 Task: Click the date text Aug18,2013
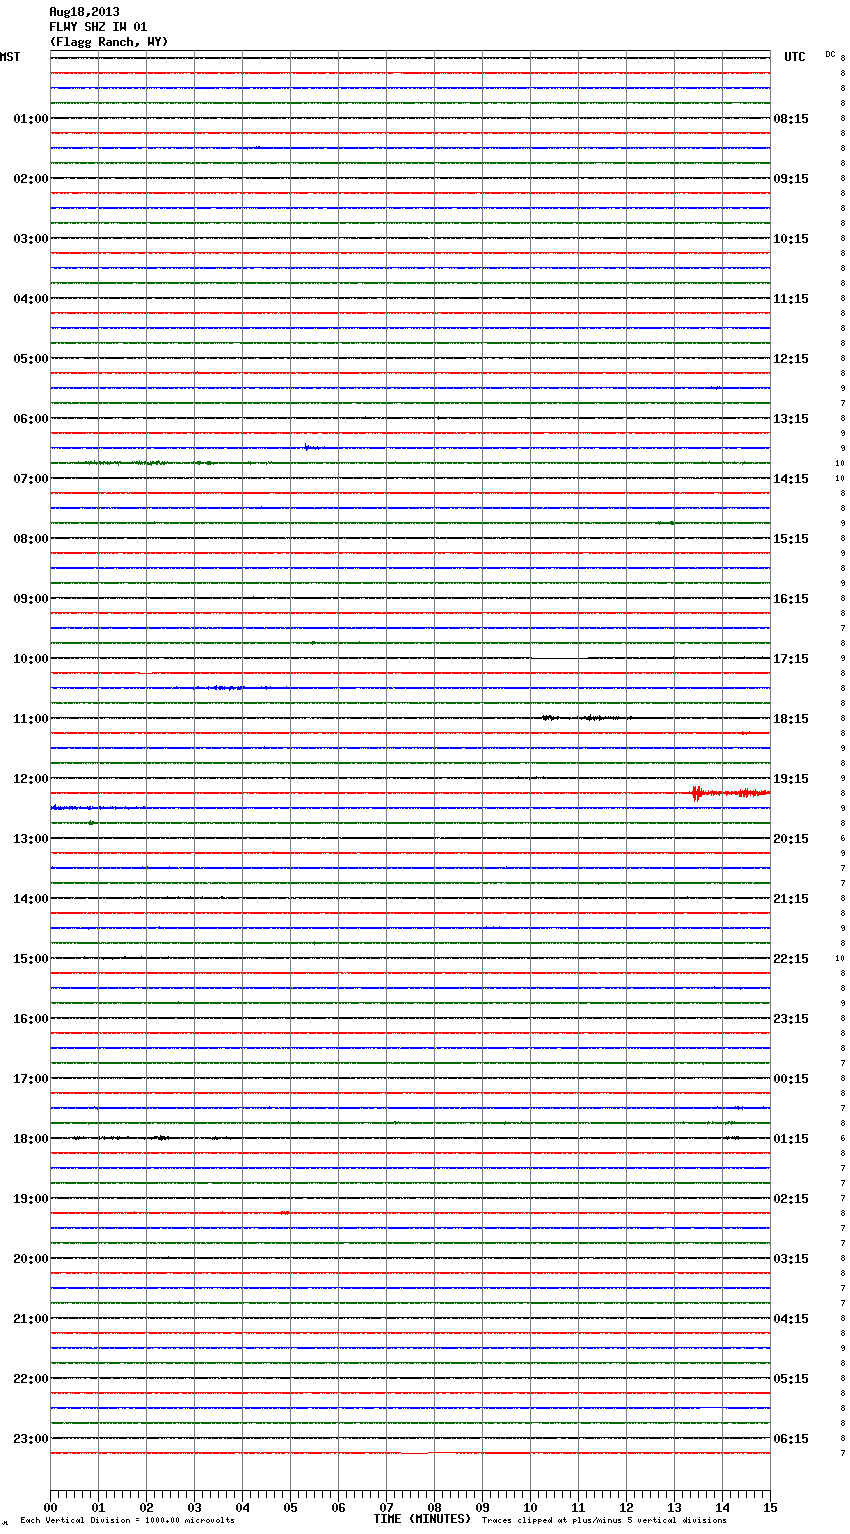84,12
